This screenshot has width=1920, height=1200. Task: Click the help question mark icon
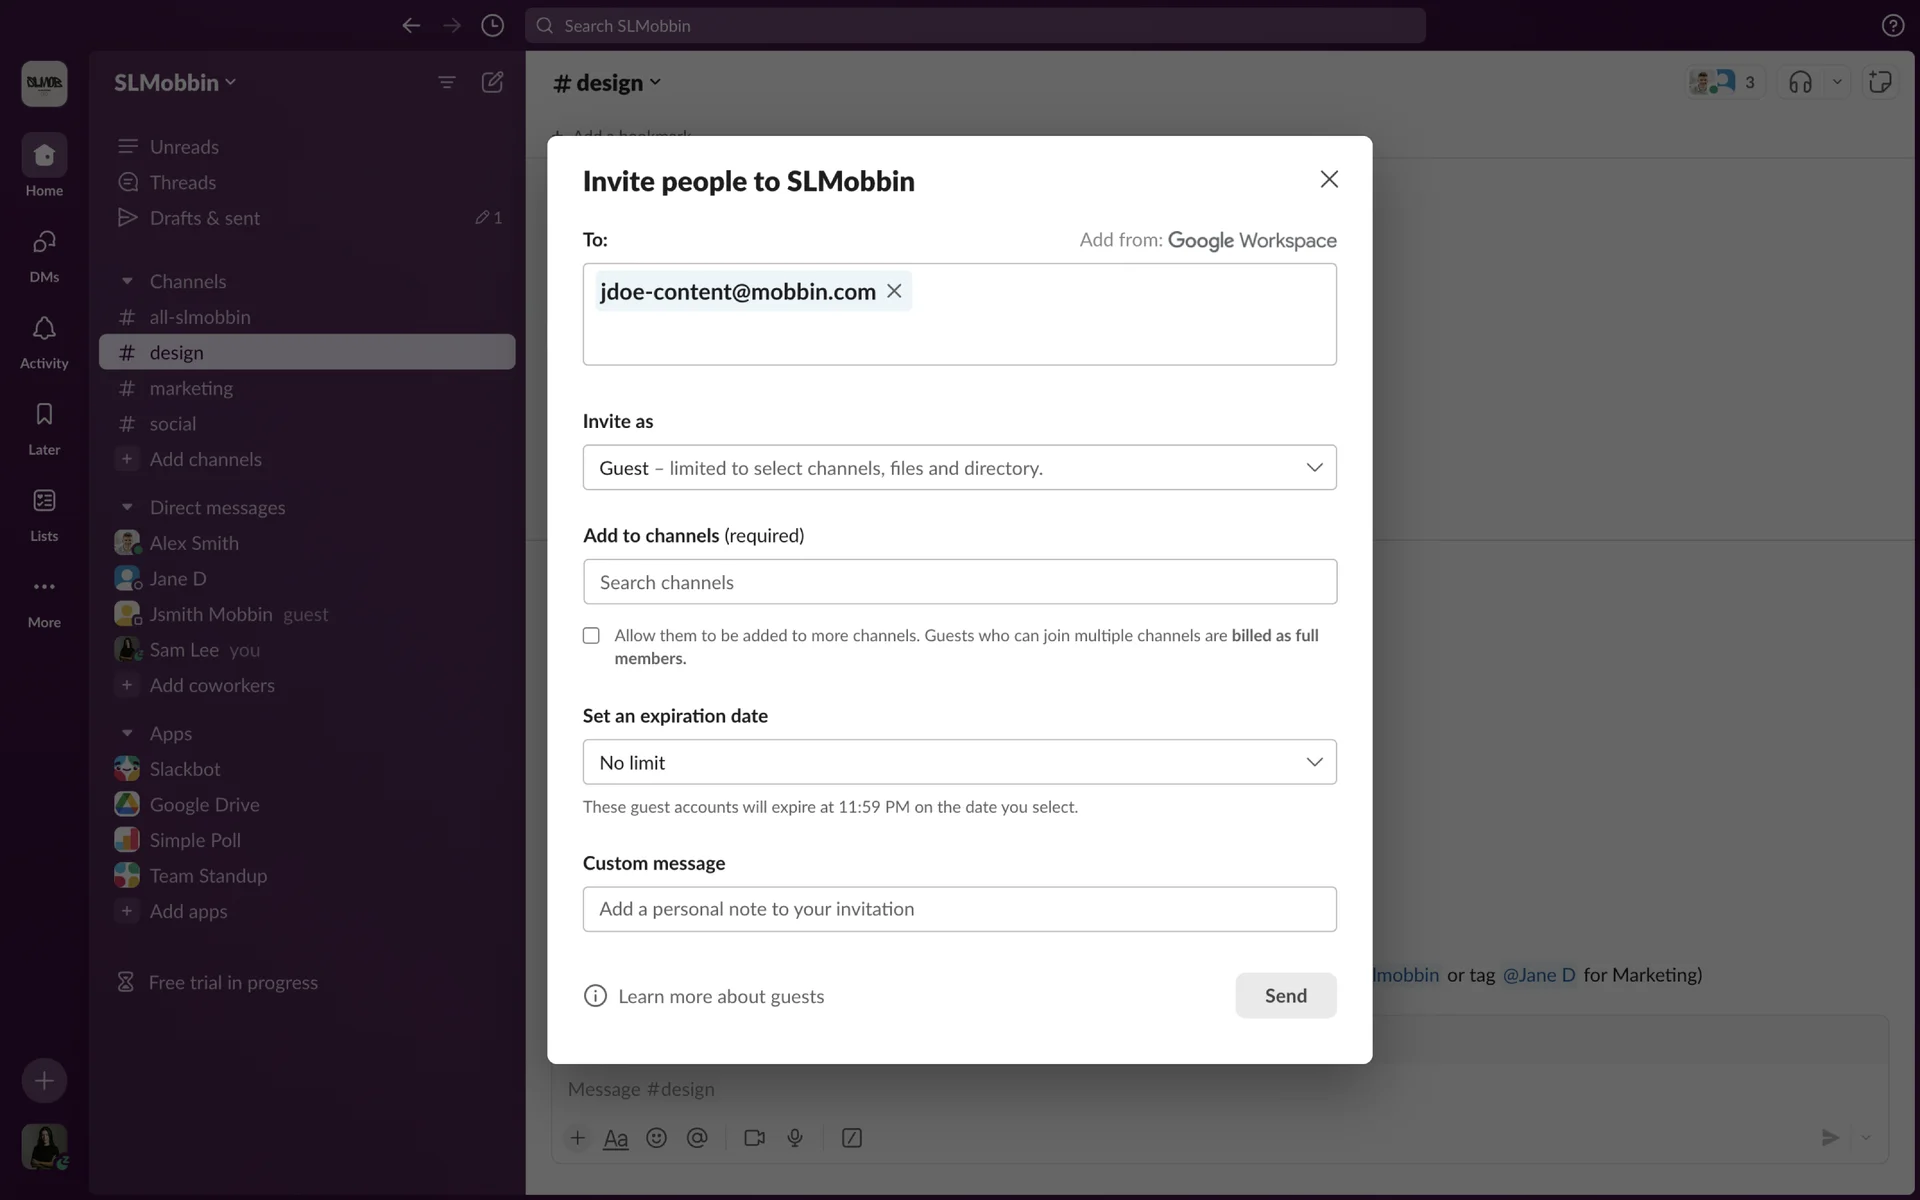[x=1892, y=26]
